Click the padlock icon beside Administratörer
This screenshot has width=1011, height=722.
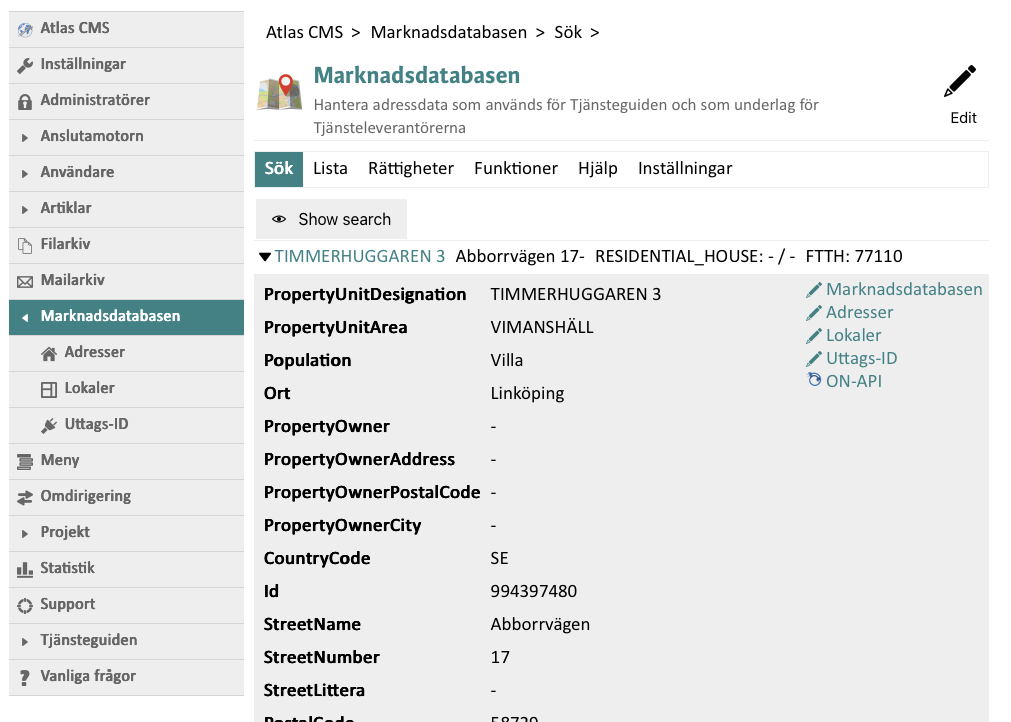click(x=25, y=101)
